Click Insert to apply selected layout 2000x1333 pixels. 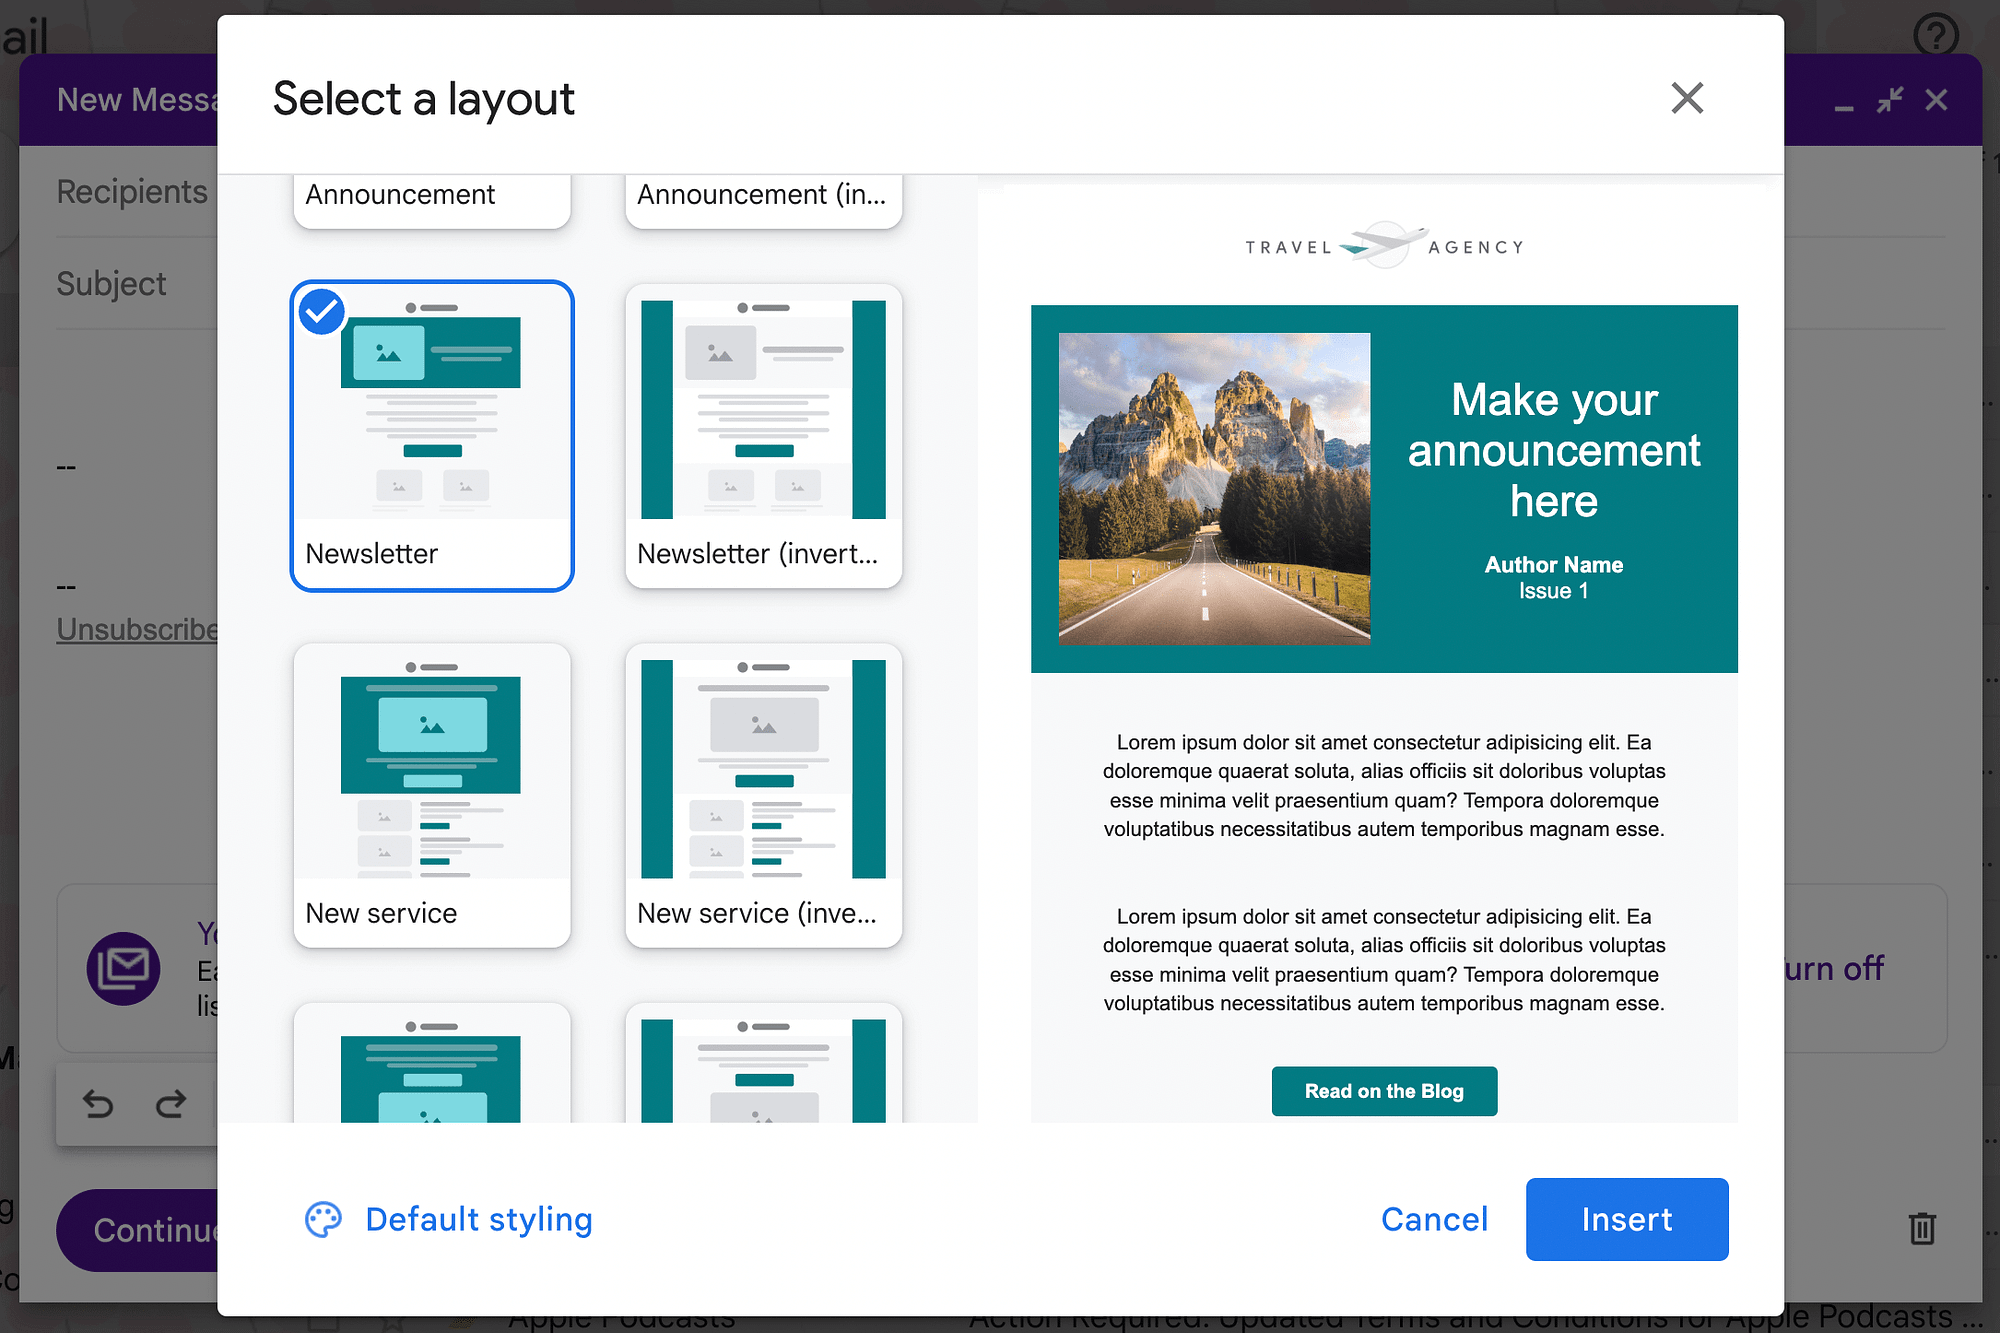tap(1627, 1218)
